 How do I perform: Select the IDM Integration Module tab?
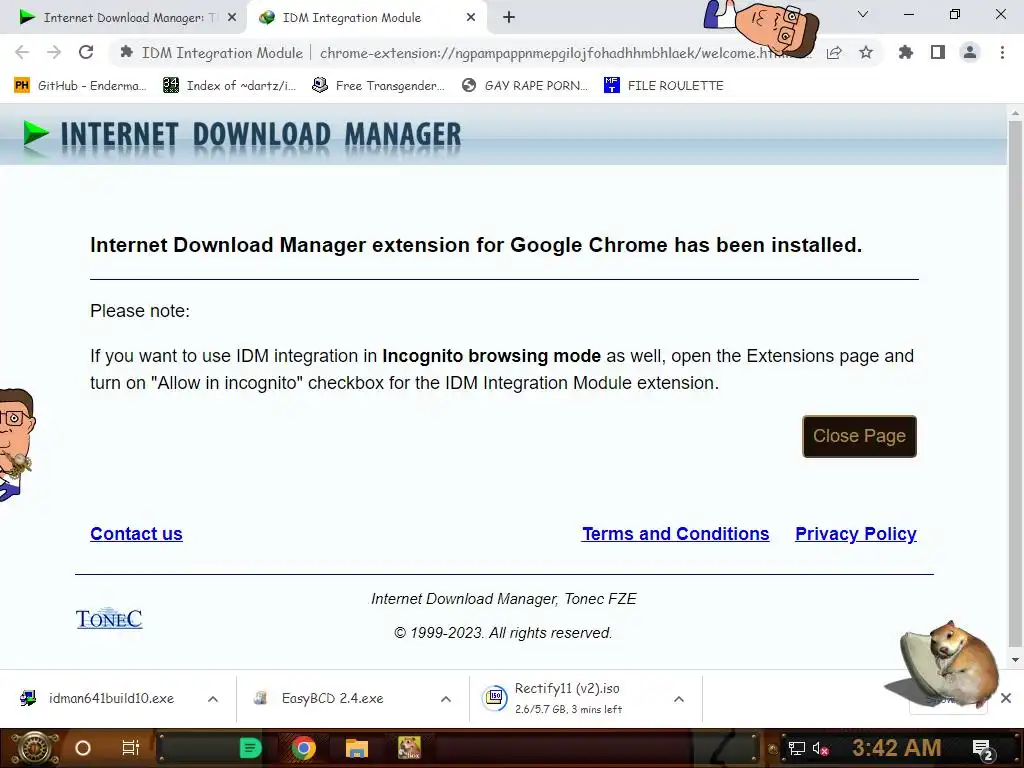(367, 18)
